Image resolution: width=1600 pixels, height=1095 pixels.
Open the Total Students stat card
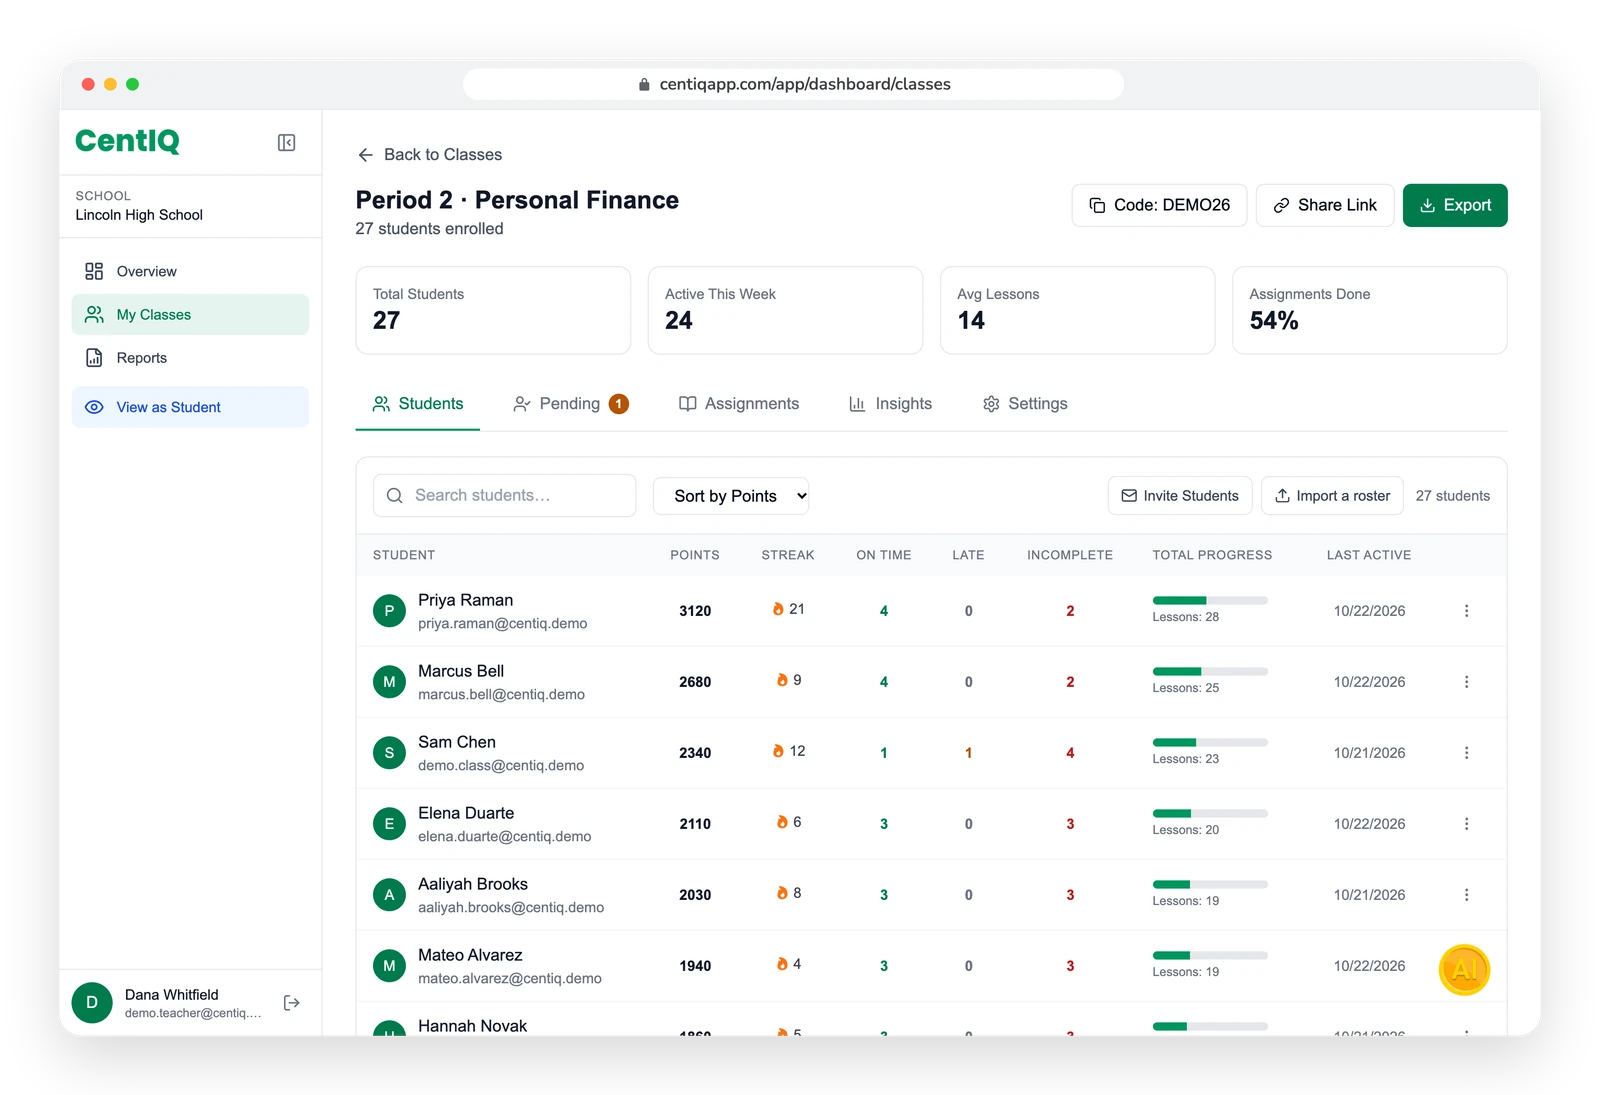[493, 310]
